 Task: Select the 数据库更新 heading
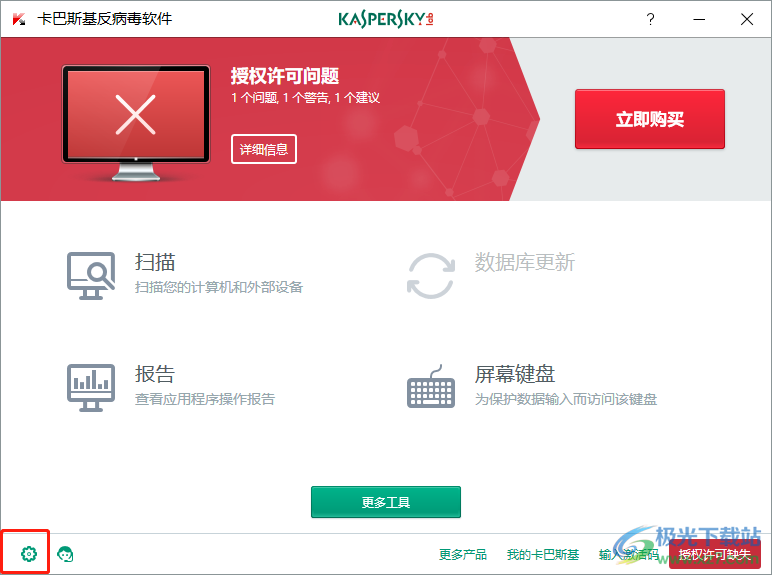tap(525, 262)
